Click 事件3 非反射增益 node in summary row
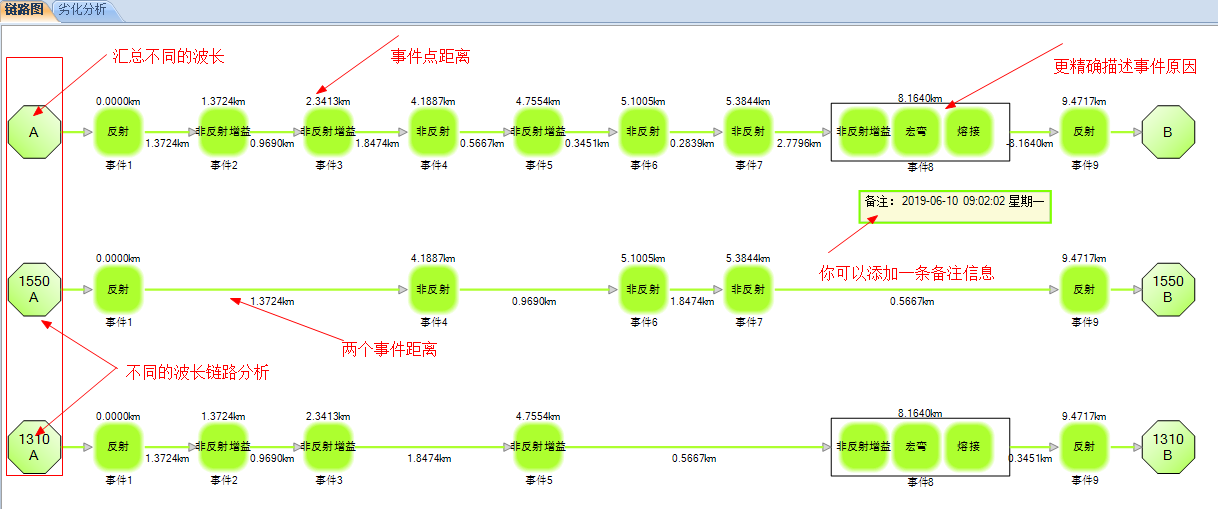The image size is (1218, 509). click(328, 132)
